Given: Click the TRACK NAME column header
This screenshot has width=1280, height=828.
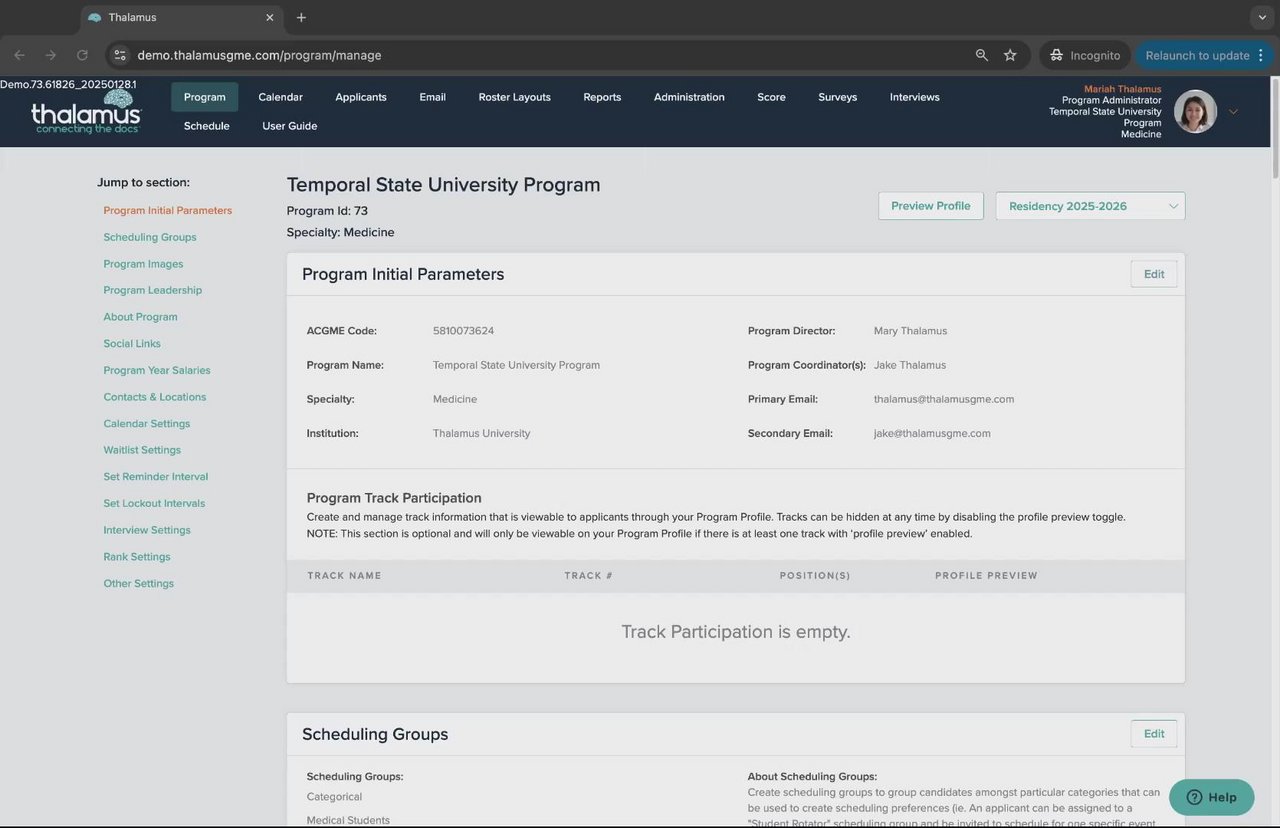Looking at the screenshot, I should (344, 576).
